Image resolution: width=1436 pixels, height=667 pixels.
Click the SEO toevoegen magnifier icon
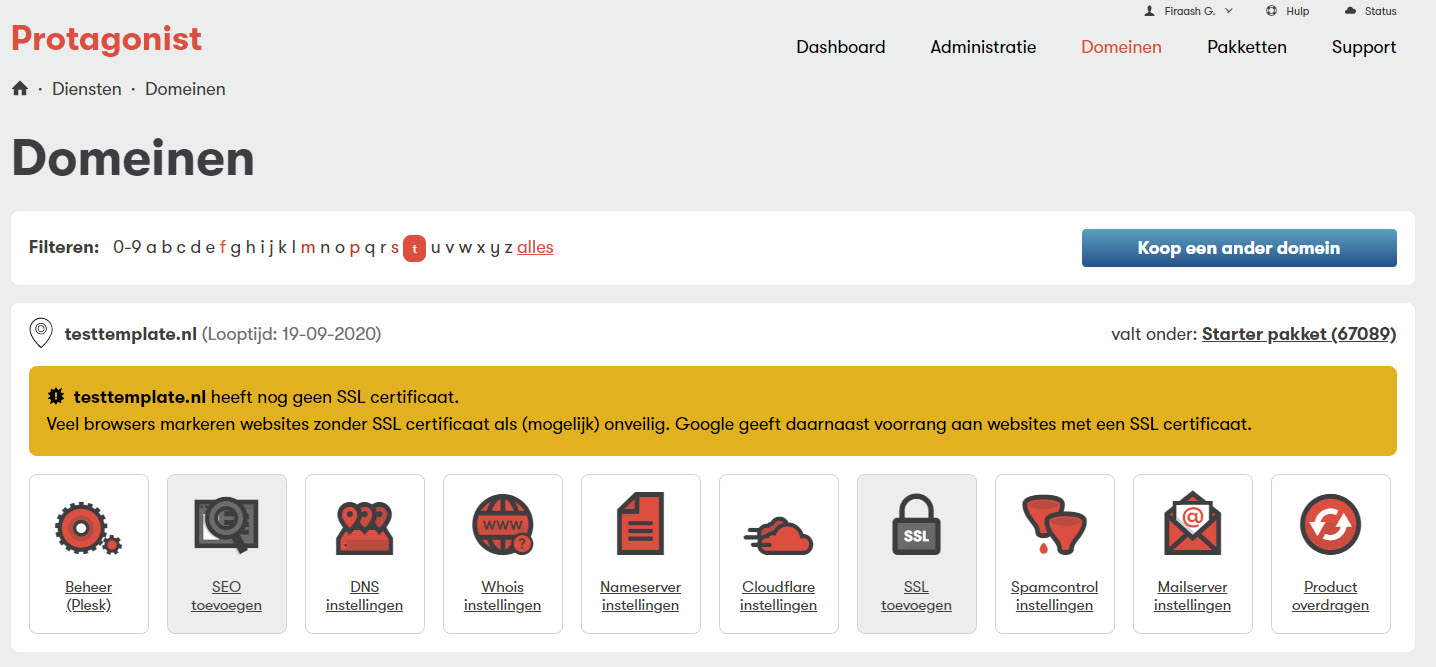coord(226,525)
